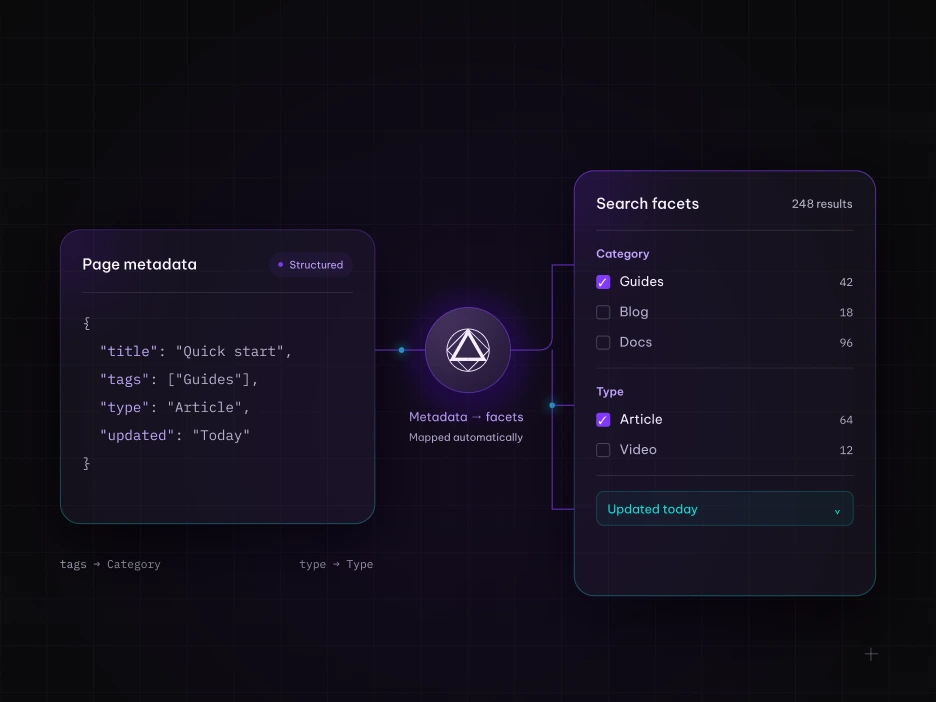Image resolution: width=936 pixels, height=702 pixels.
Task: Click the Guides count 42
Action: tap(846, 282)
